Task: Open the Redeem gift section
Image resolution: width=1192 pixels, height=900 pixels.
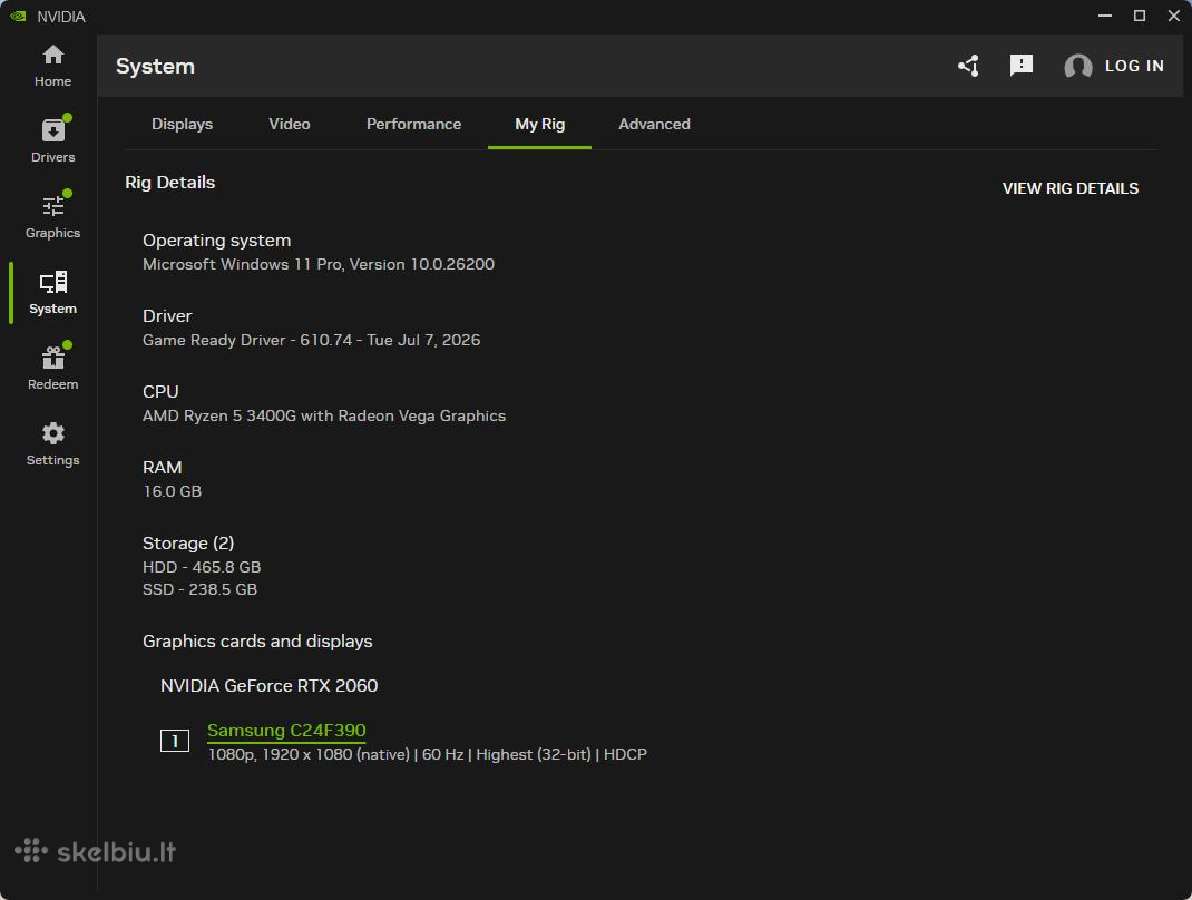Action: [x=52, y=367]
